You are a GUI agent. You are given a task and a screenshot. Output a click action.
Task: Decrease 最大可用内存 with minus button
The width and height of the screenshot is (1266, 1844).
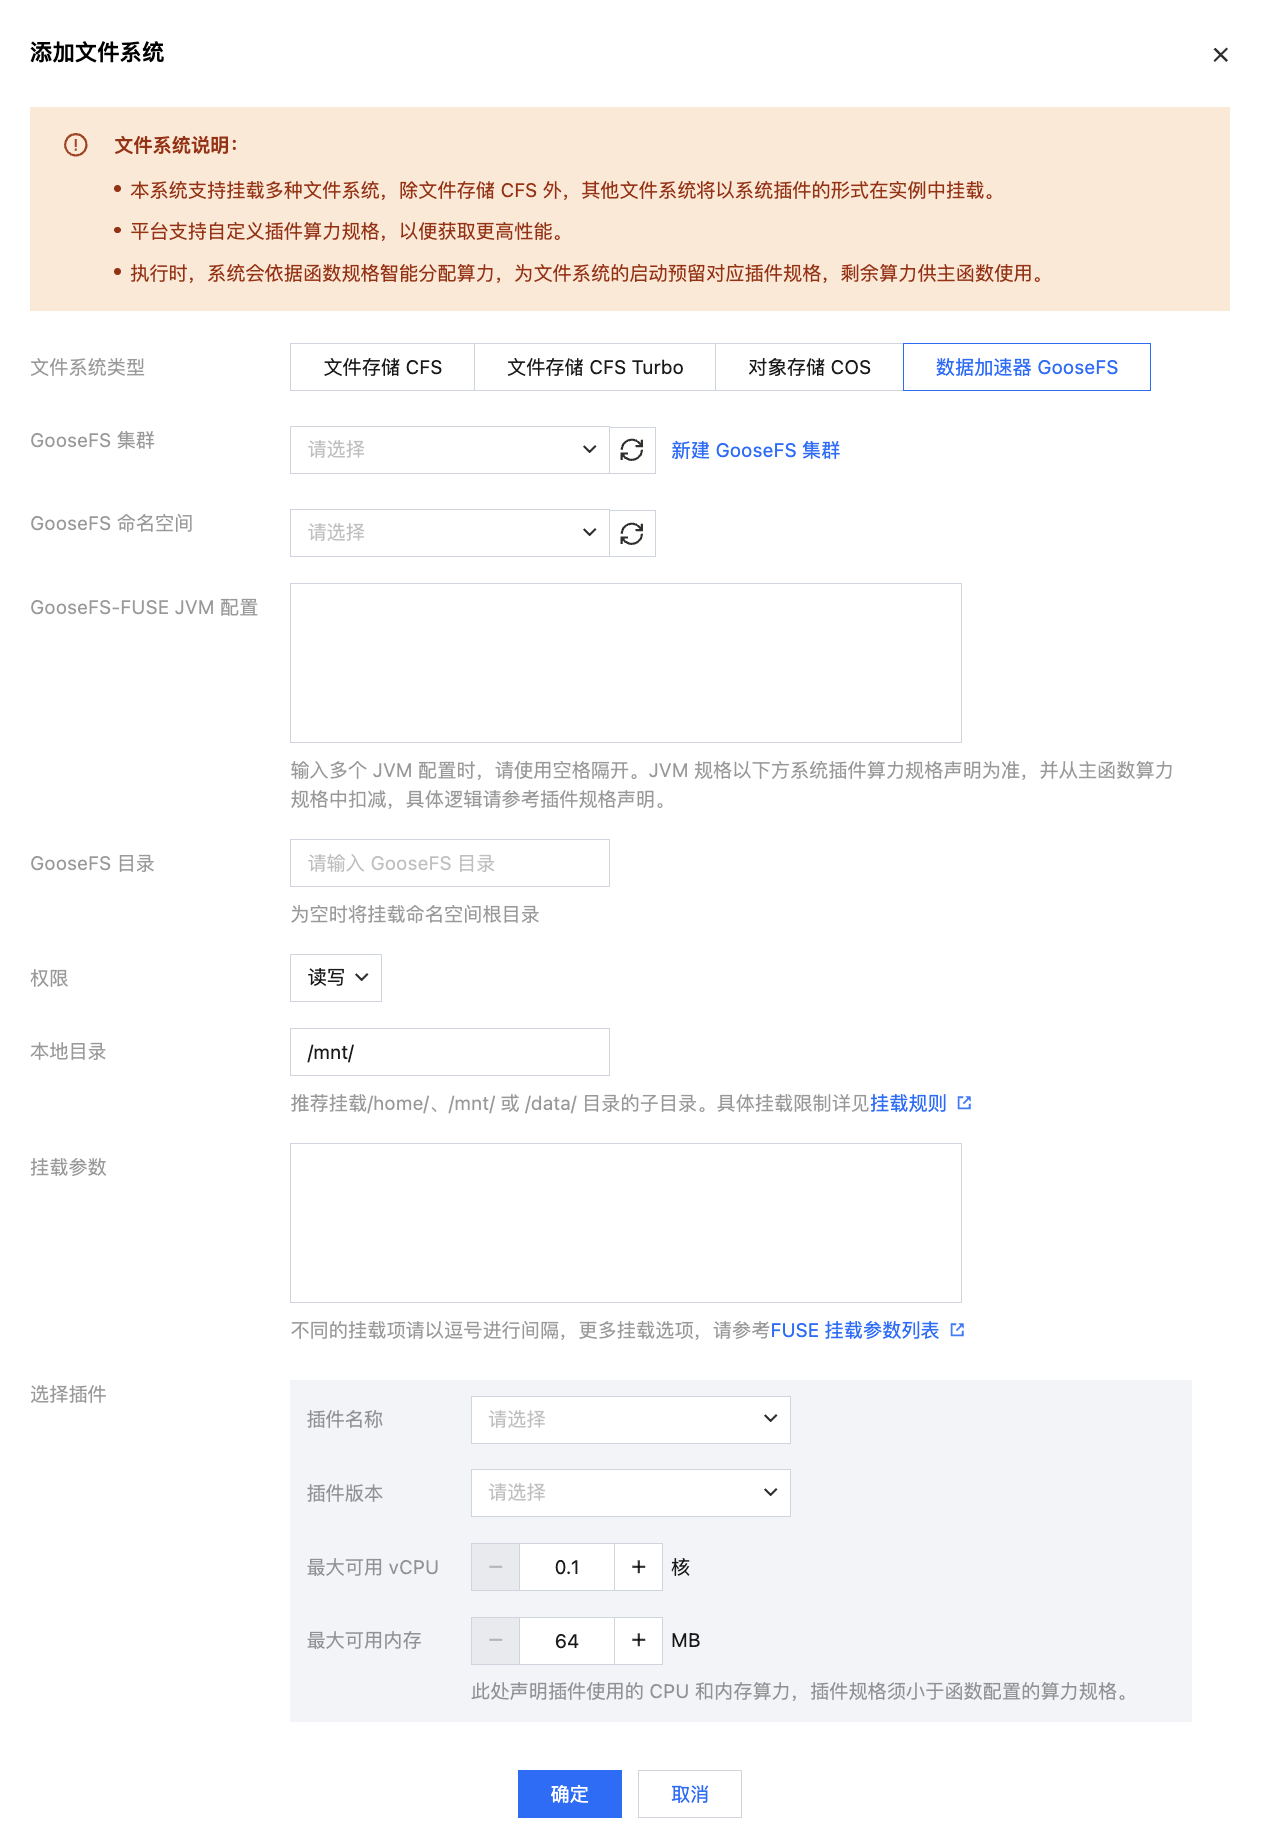click(495, 1641)
